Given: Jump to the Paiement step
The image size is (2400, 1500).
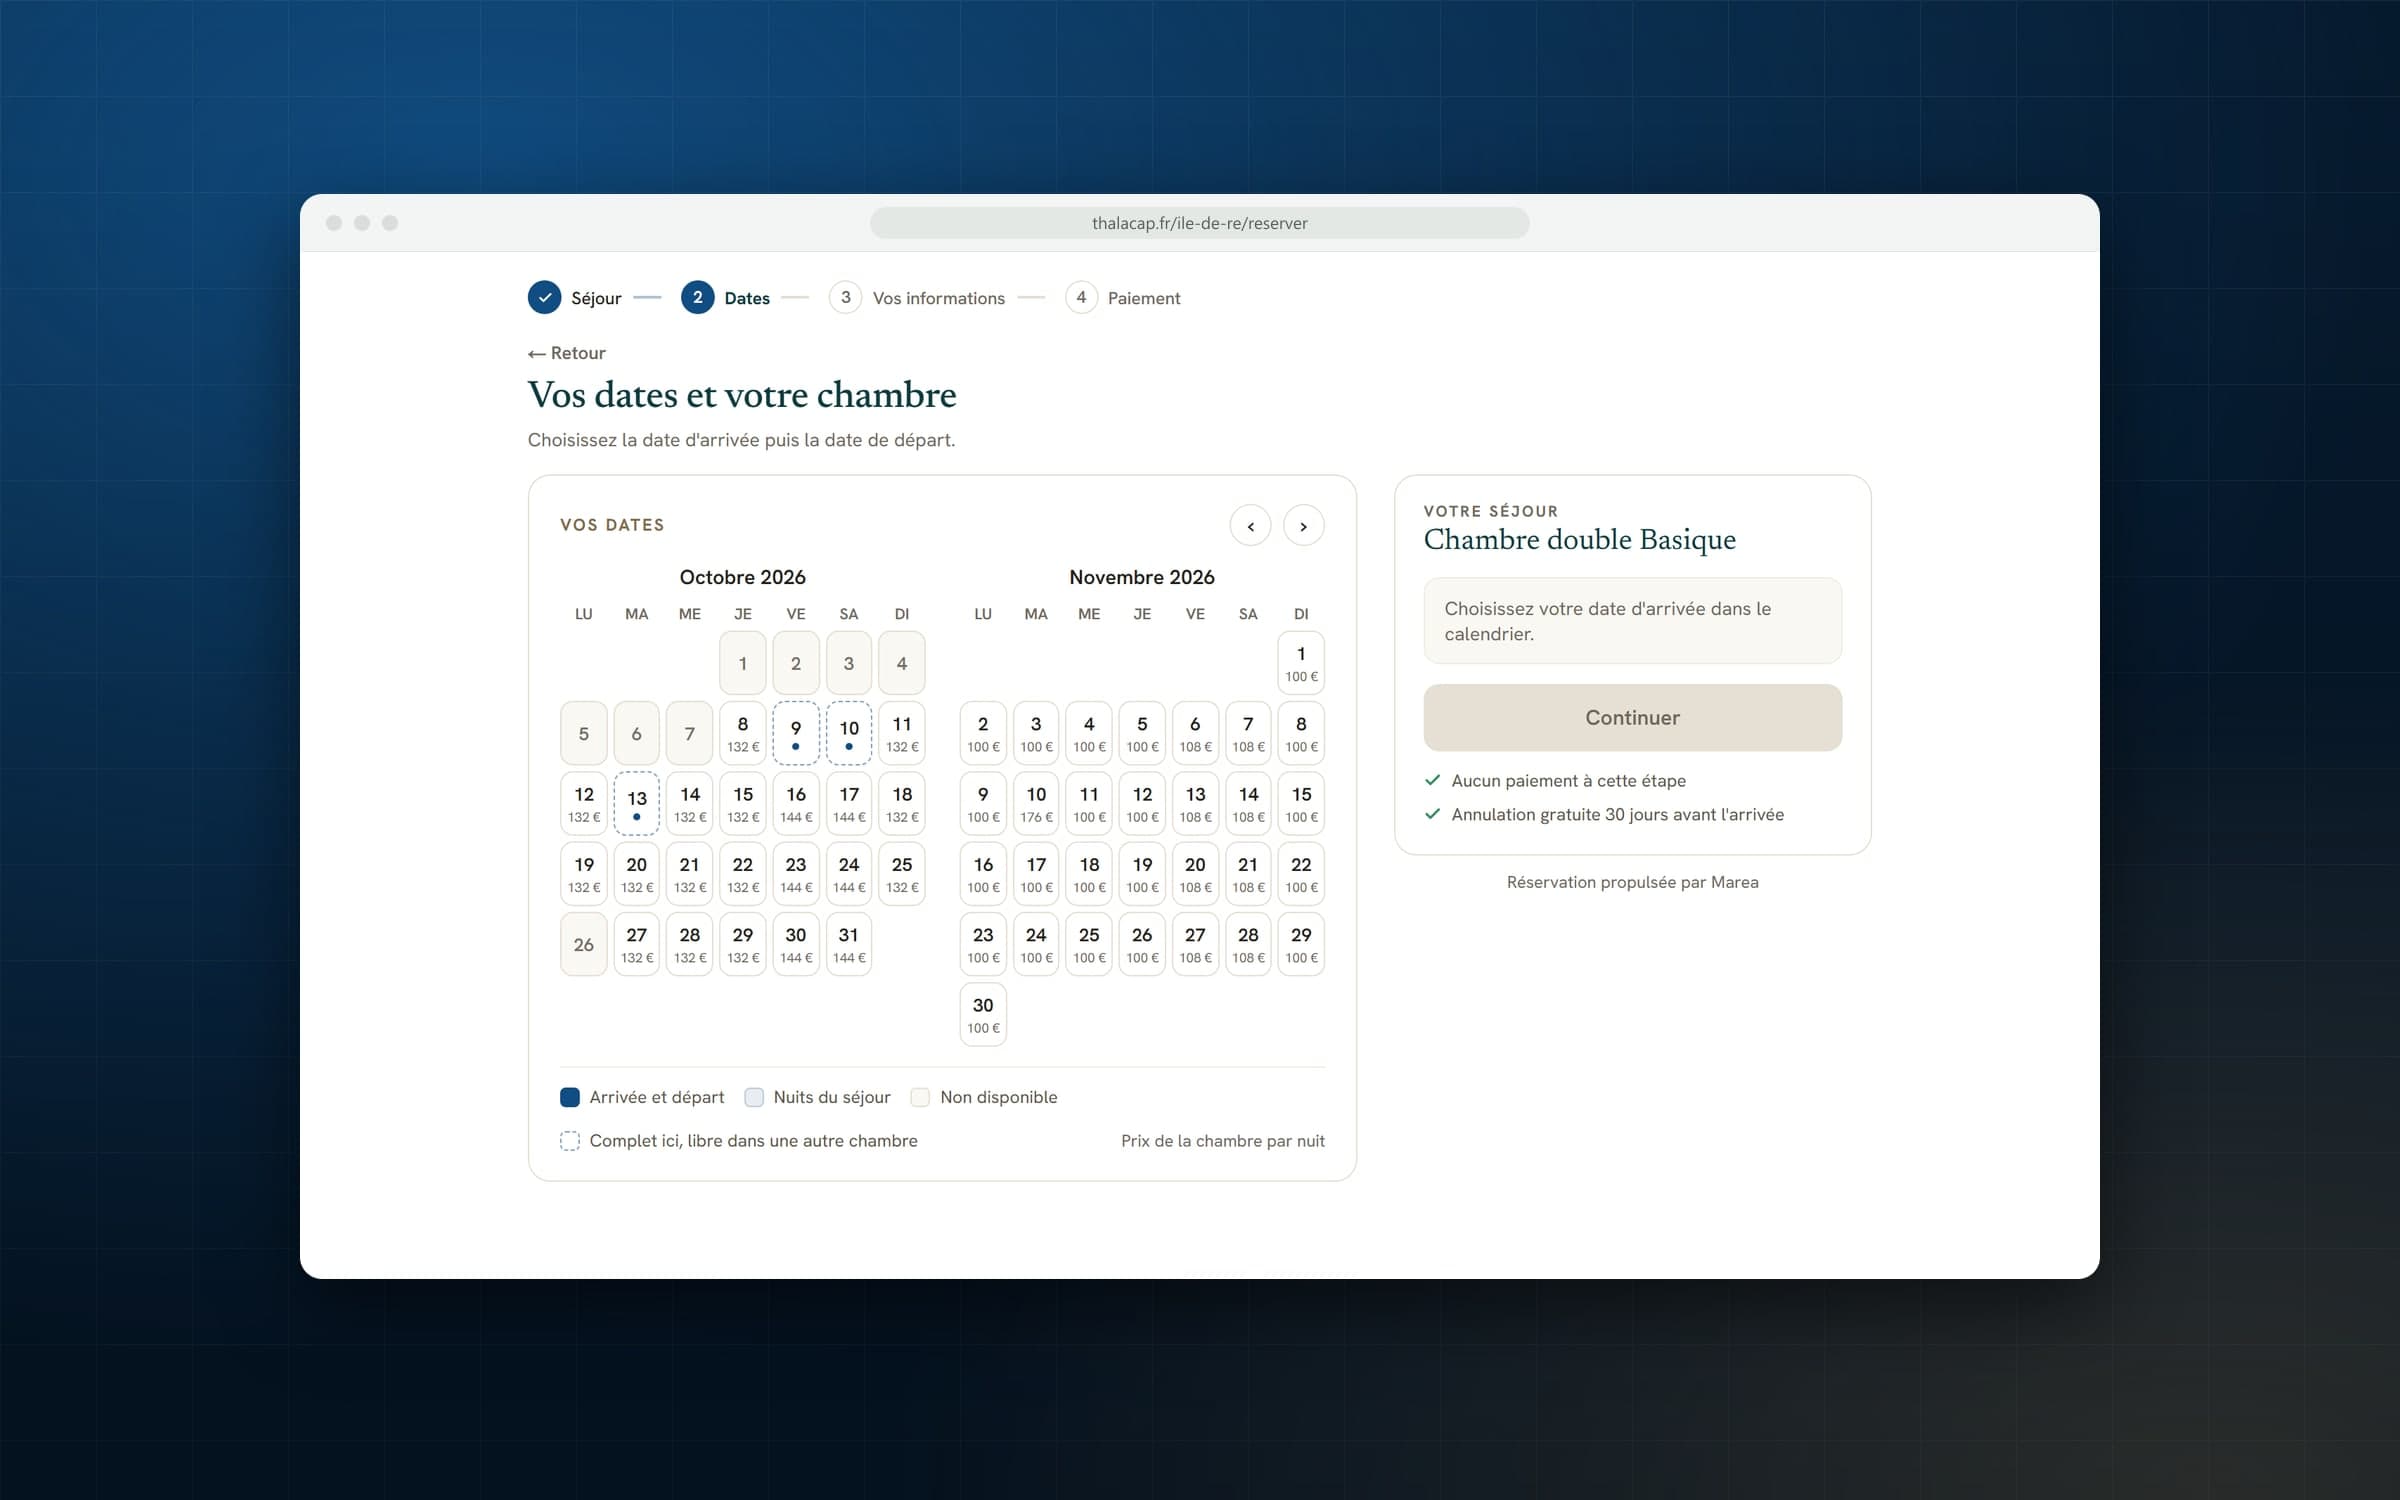Looking at the screenshot, I should click(1123, 298).
